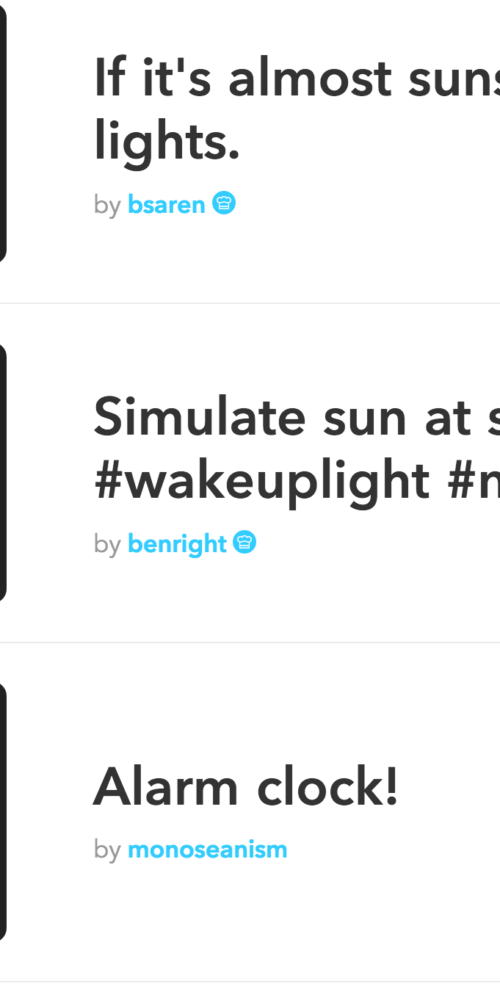Click the dark thumbnail beside the bsaren recipe

pyautogui.click(x=3, y=133)
